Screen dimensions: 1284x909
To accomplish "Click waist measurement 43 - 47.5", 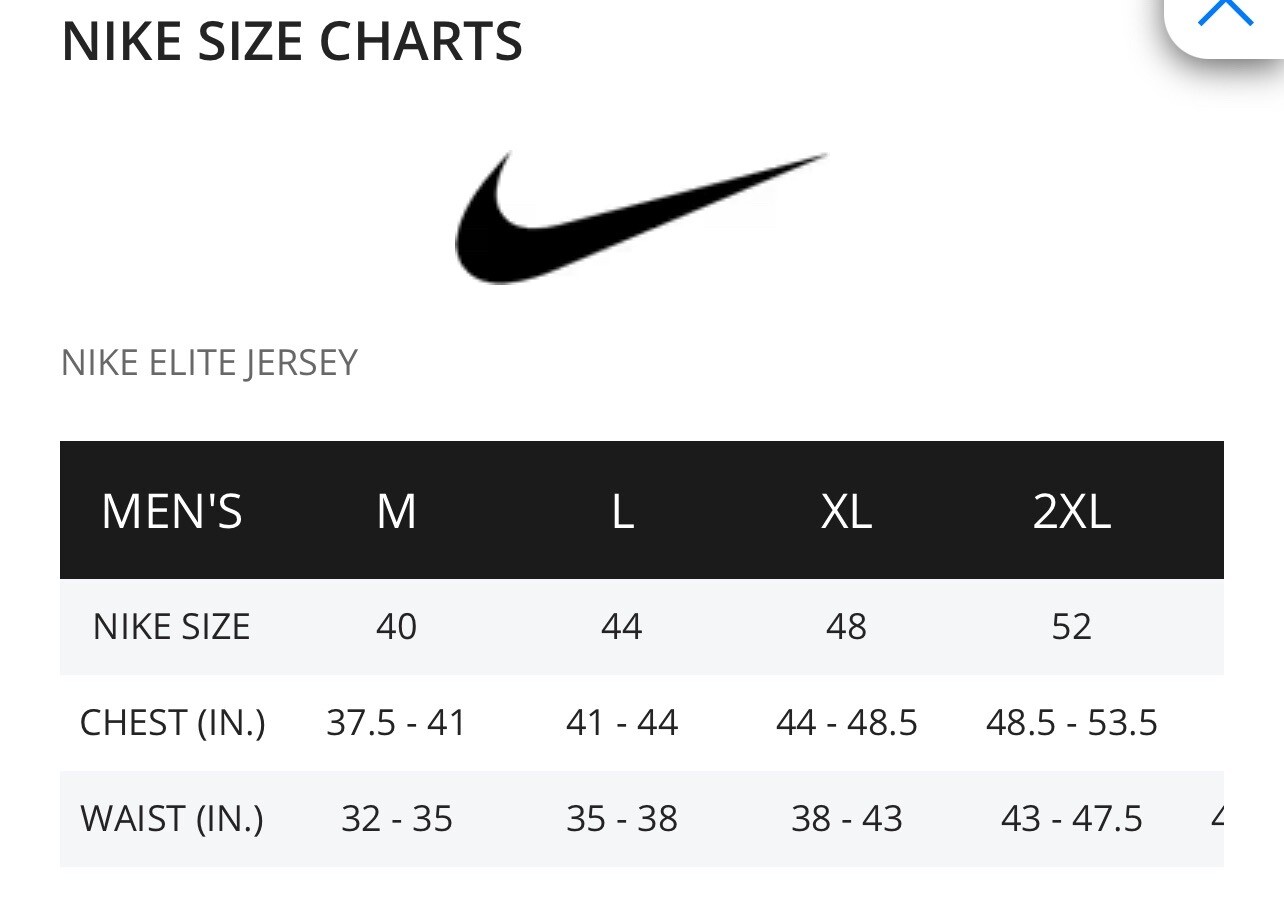I will click(x=1072, y=819).
